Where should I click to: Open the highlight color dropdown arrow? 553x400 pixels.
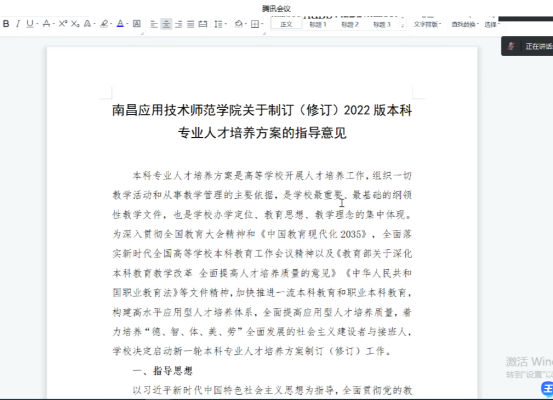pyautogui.click(x=111, y=24)
